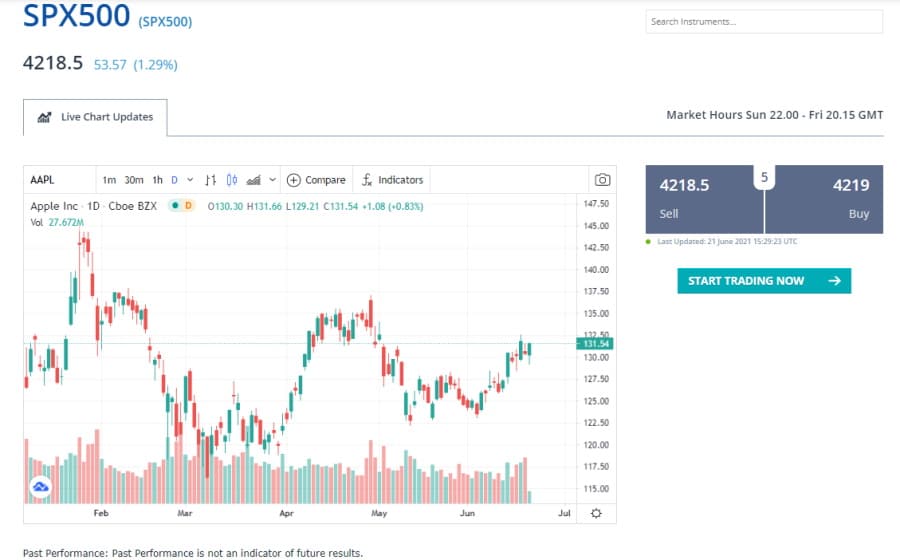Click the C131.54 close value
This screenshot has height=560, width=900.
[x=340, y=206]
